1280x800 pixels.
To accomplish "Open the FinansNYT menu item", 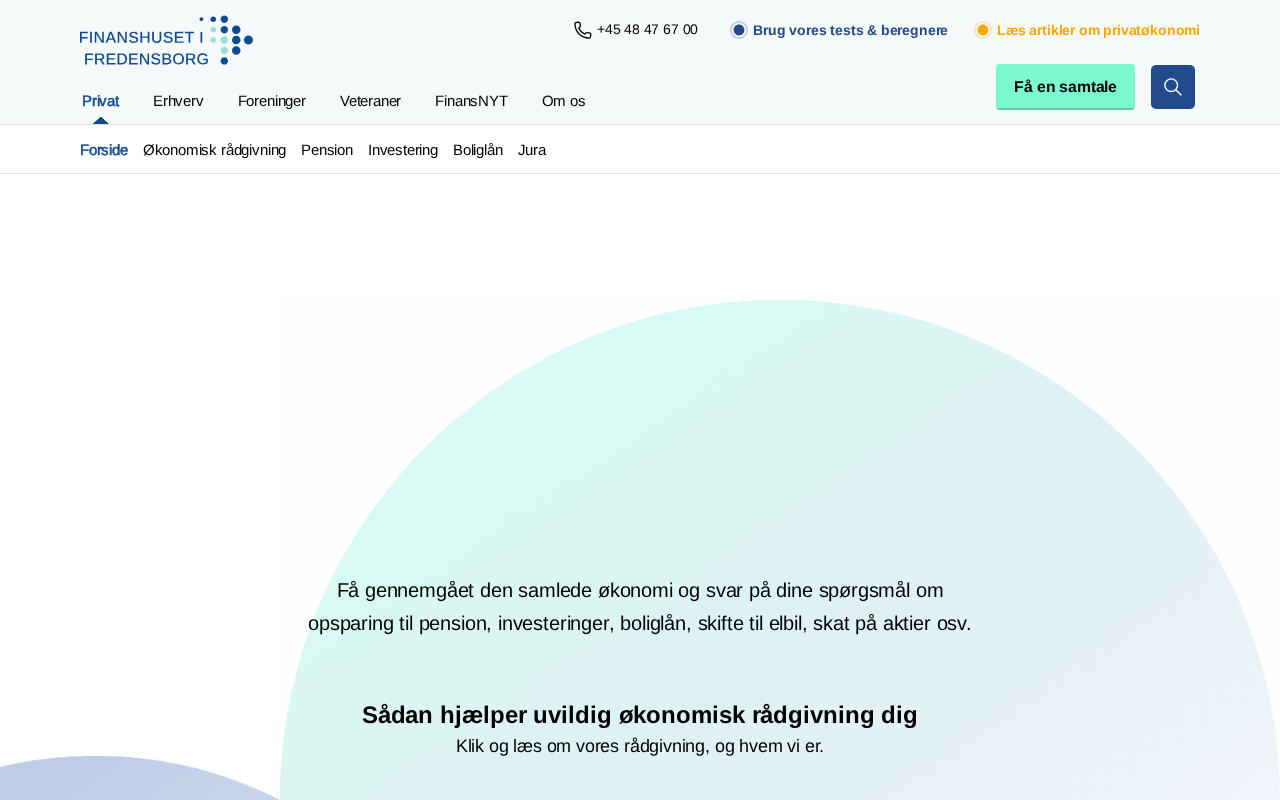I will 471,101.
